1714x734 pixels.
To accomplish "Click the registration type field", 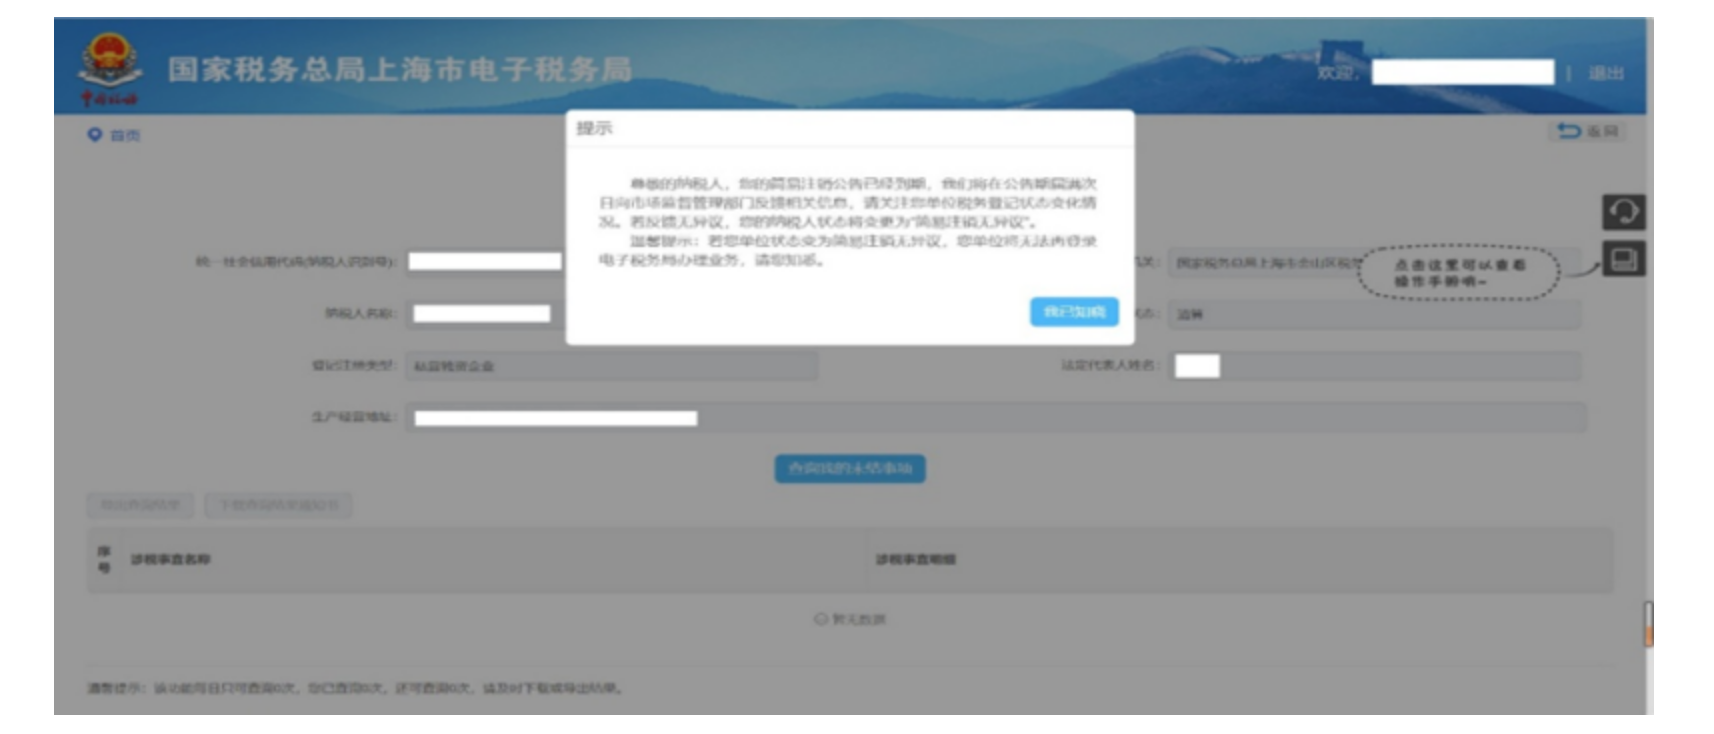I will click(611, 366).
